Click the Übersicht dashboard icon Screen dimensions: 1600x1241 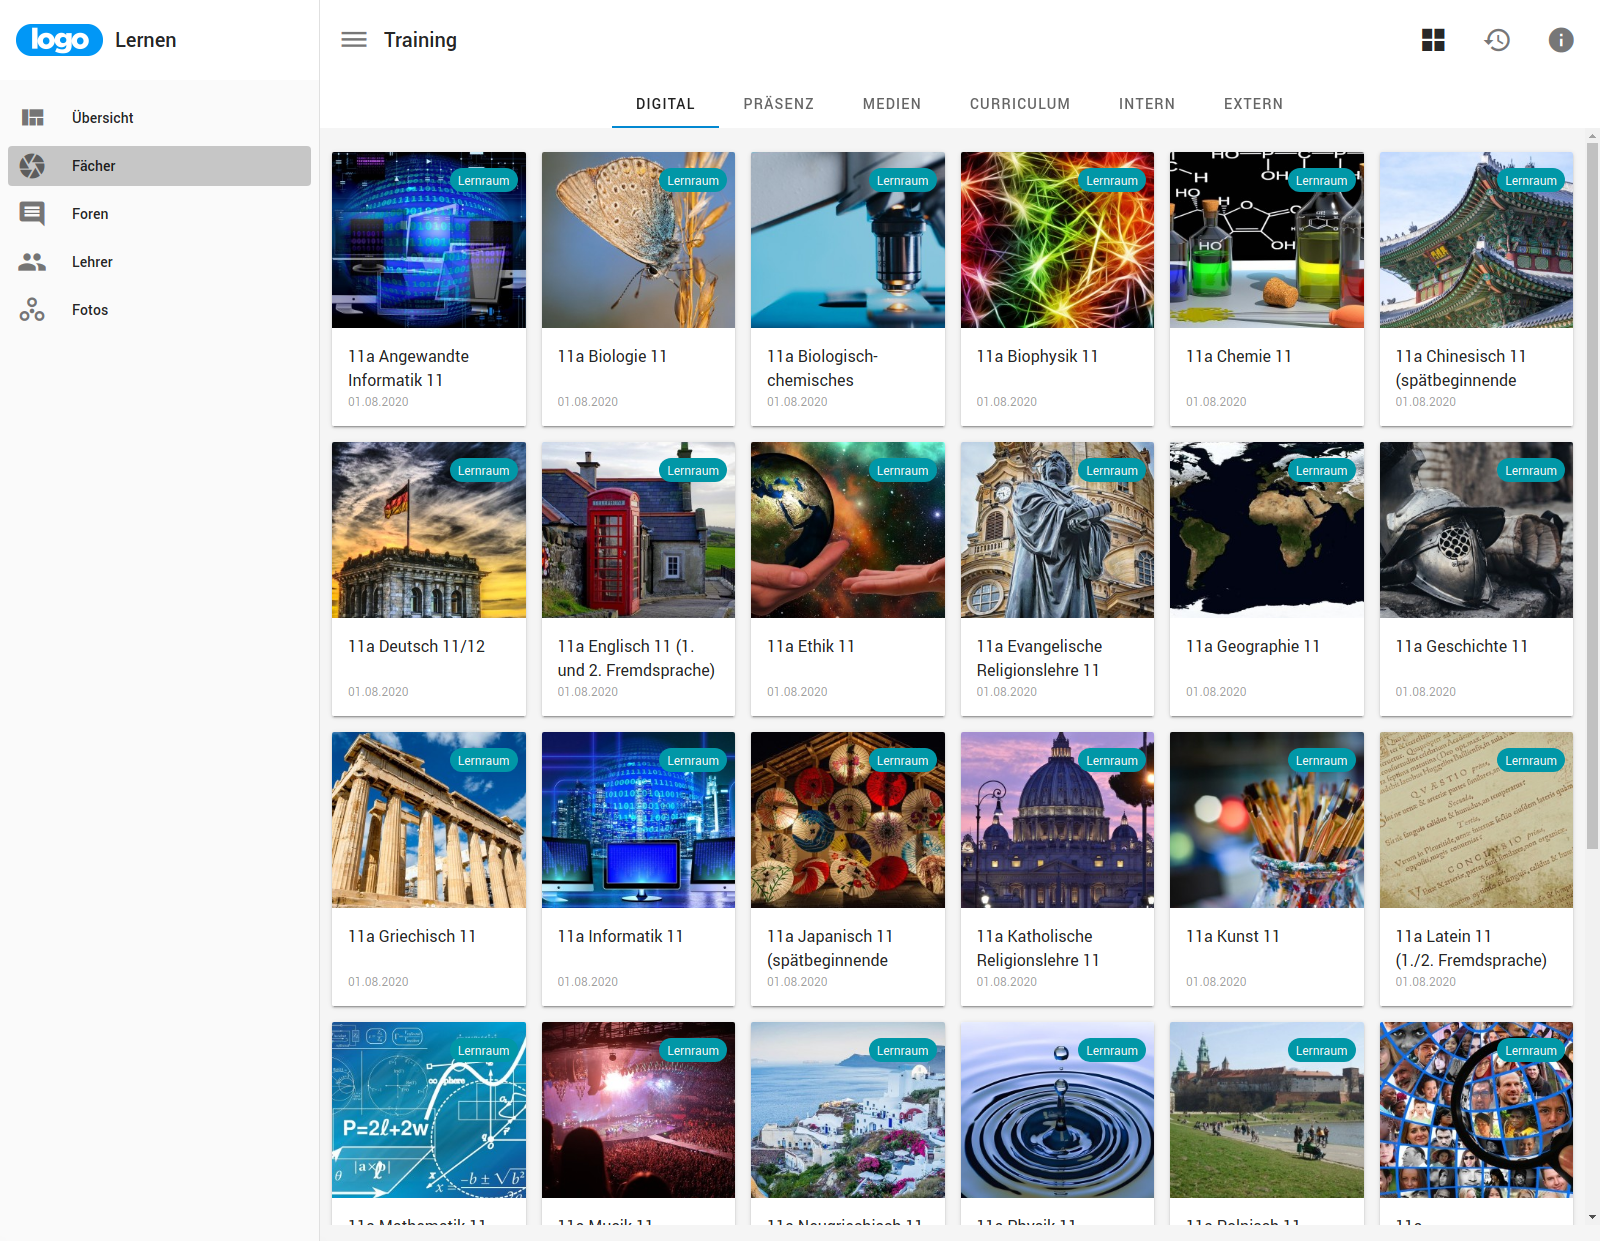click(x=33, y=118)
